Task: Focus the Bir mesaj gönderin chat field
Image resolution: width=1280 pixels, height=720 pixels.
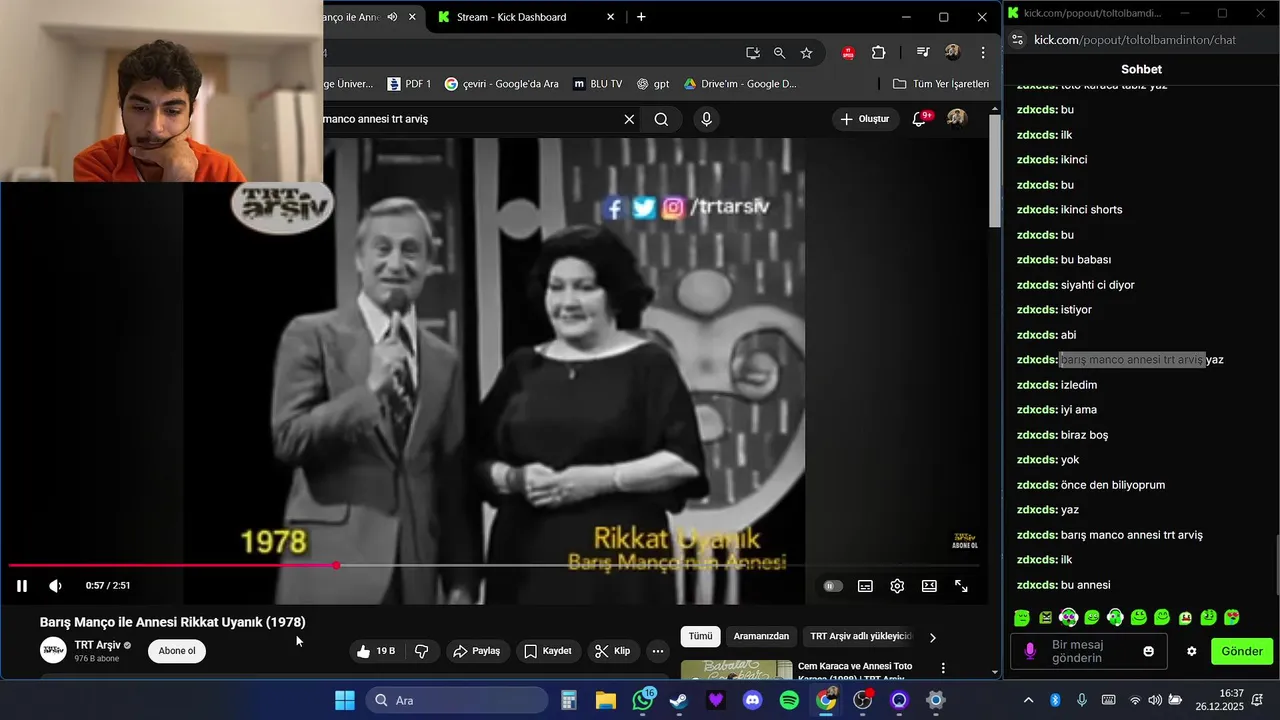Action: tap(1087, 651)
